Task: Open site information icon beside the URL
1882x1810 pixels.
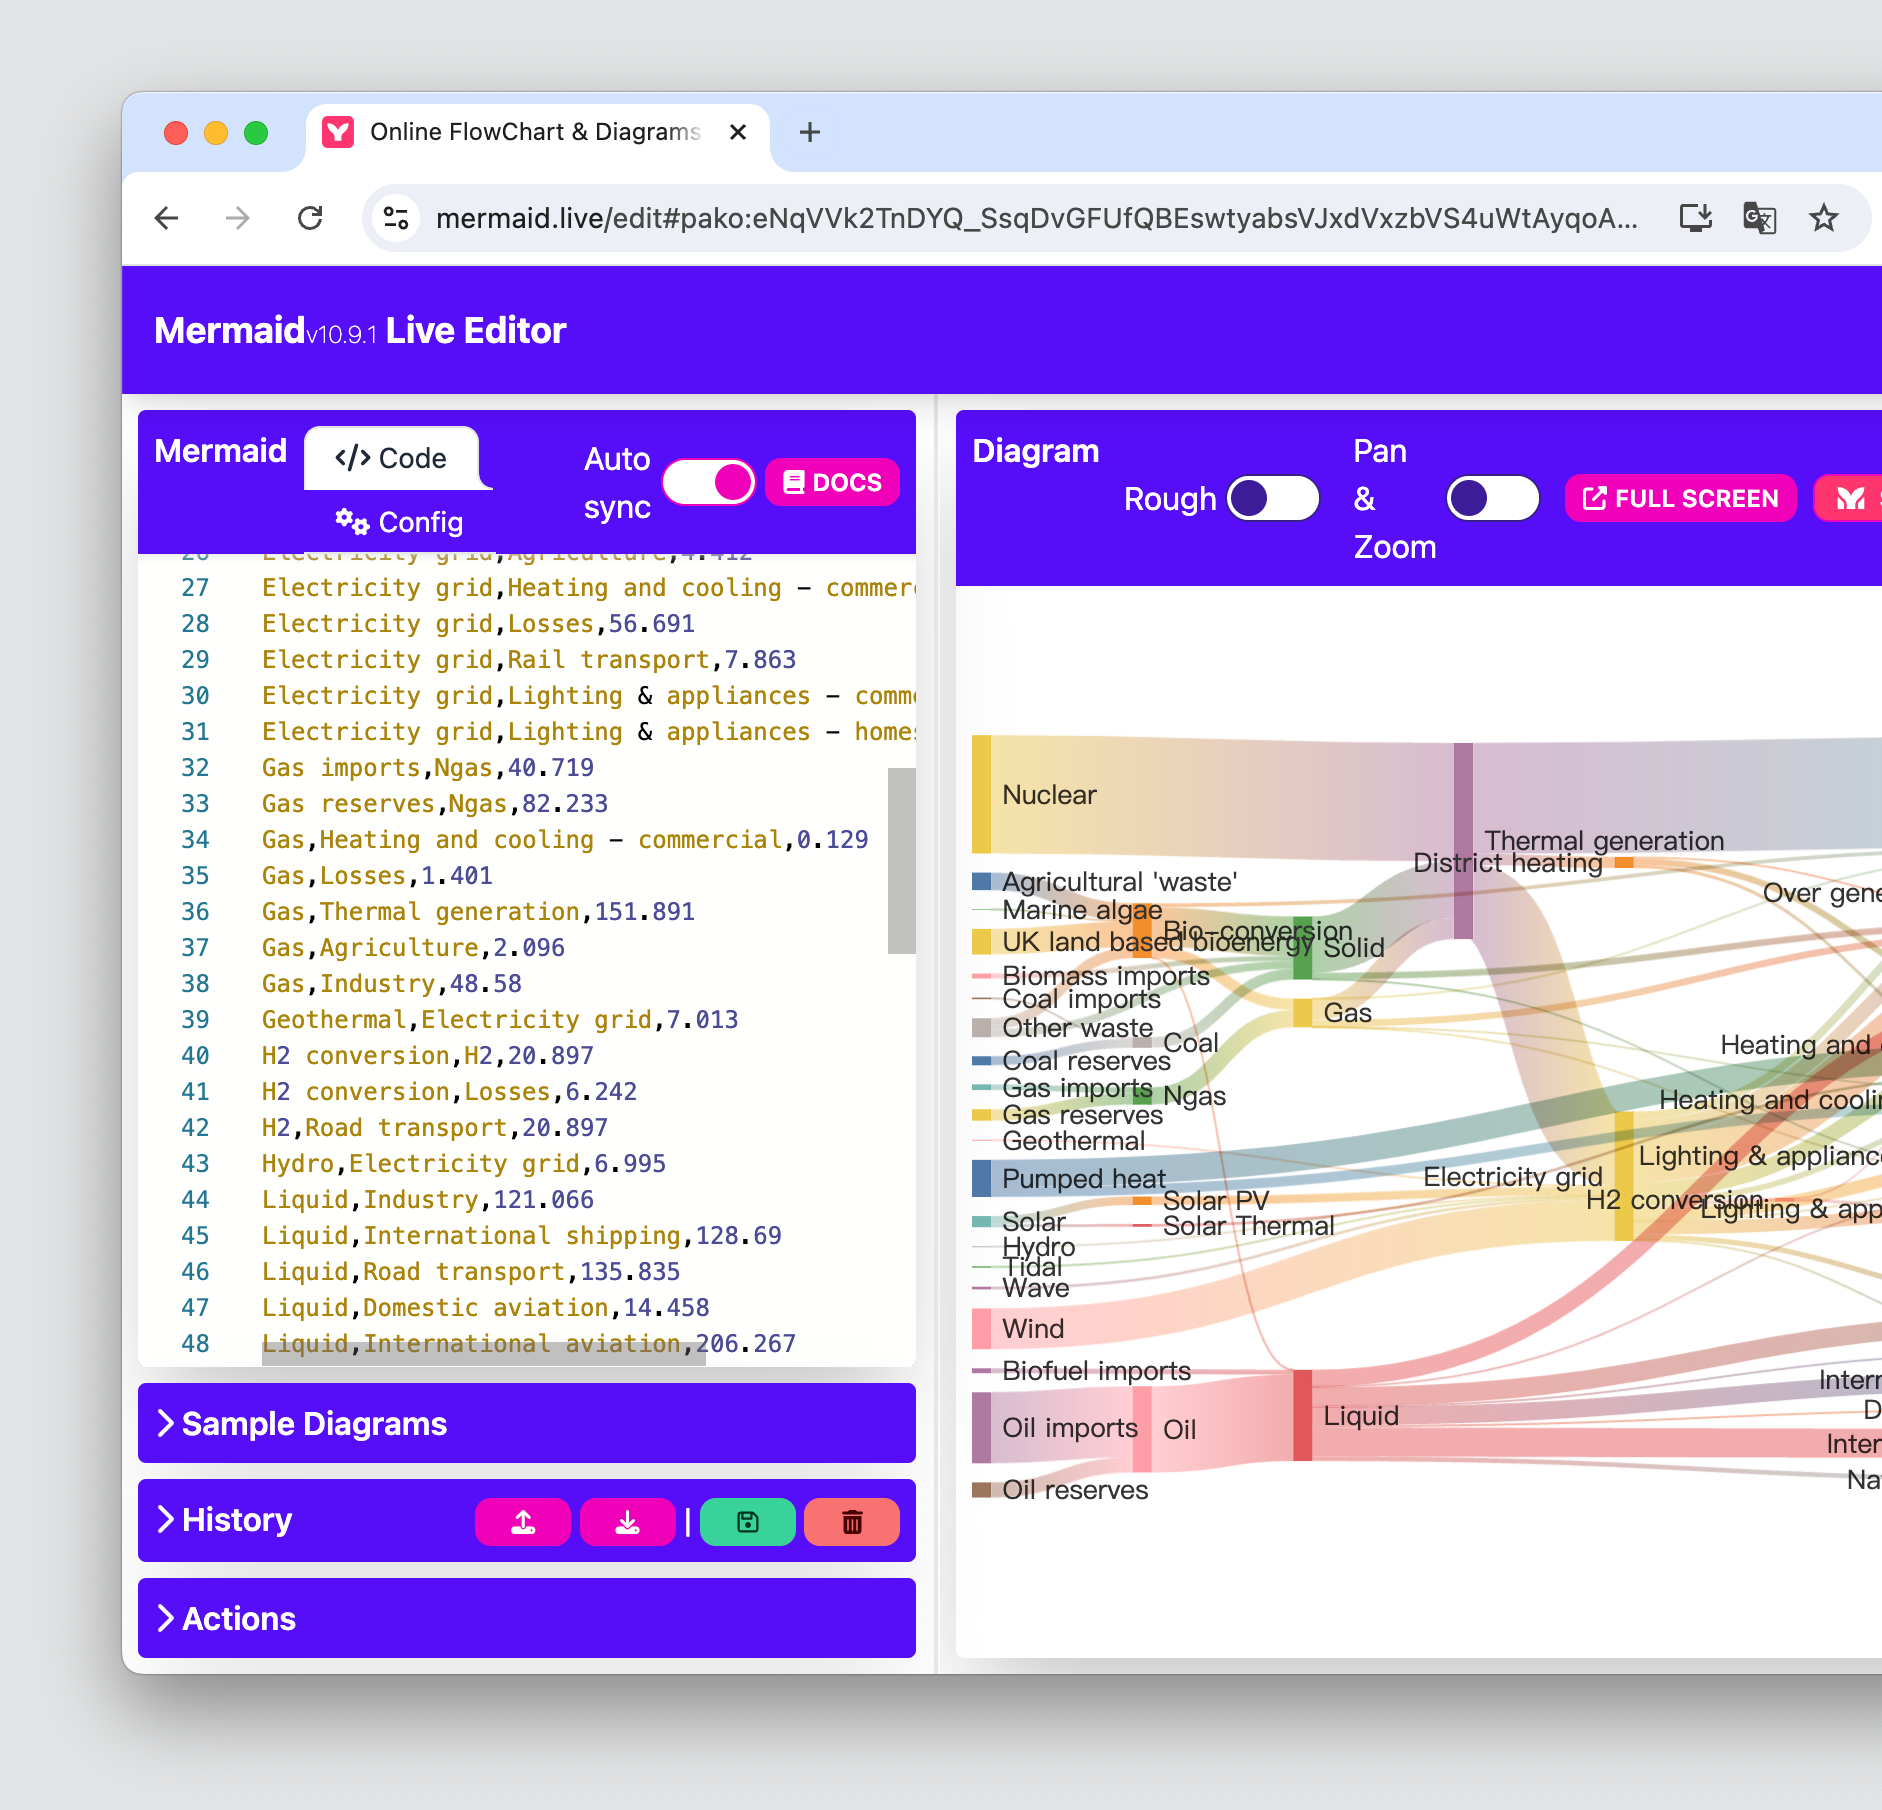Action: pos(397,218)
